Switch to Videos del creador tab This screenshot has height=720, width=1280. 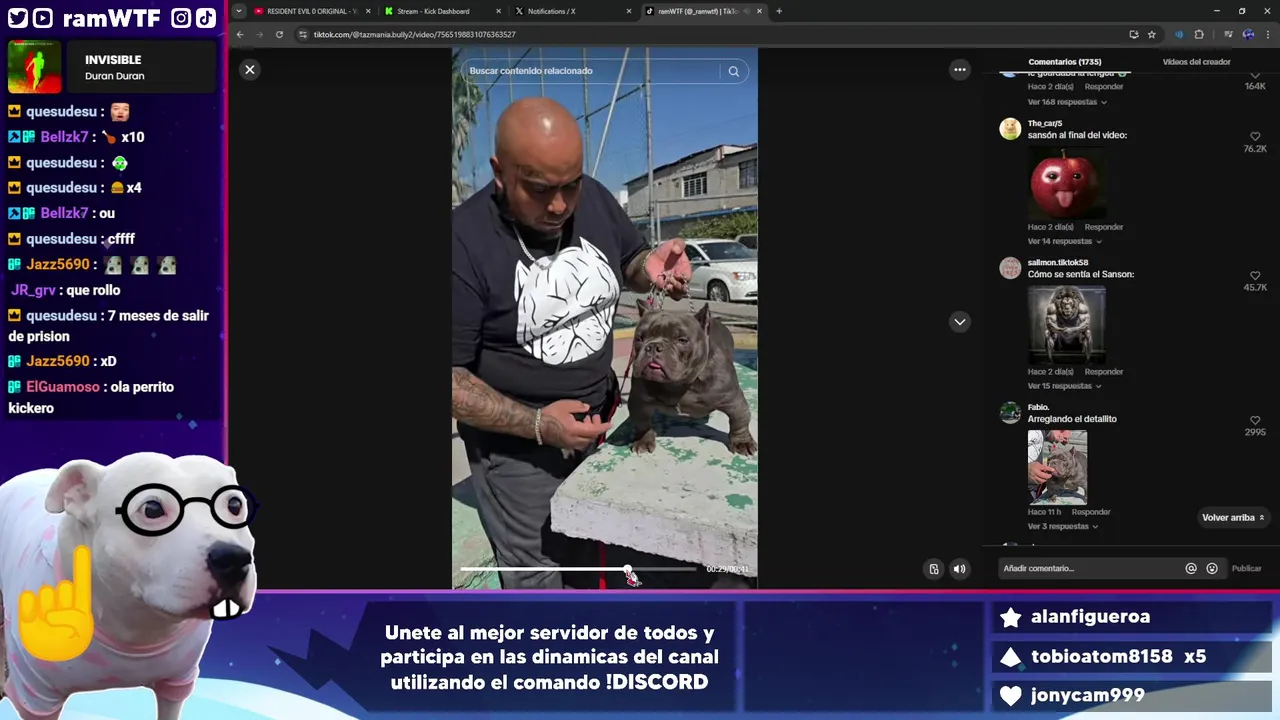(x=1196, y=62)
